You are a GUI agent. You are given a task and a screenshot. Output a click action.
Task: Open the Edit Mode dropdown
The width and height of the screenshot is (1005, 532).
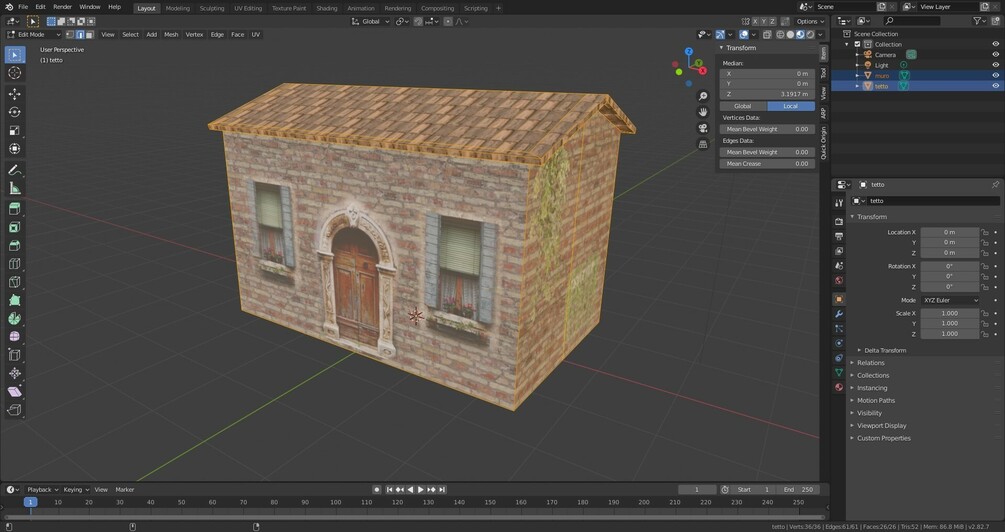[33, 35]
